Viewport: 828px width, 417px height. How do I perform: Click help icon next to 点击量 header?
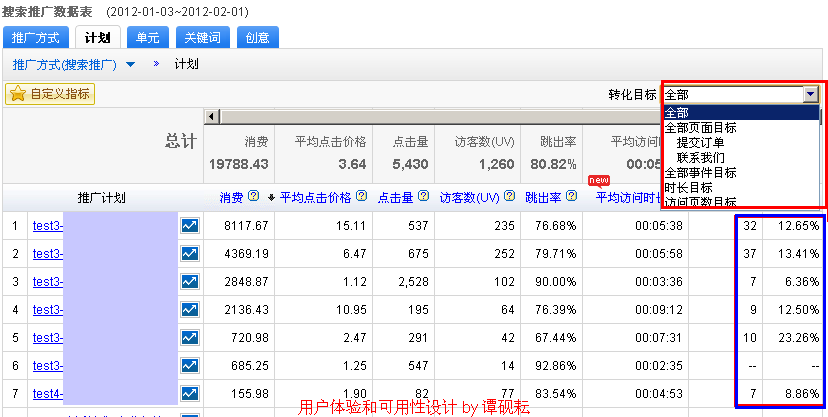pyautogui.click(x=424, y=196)
